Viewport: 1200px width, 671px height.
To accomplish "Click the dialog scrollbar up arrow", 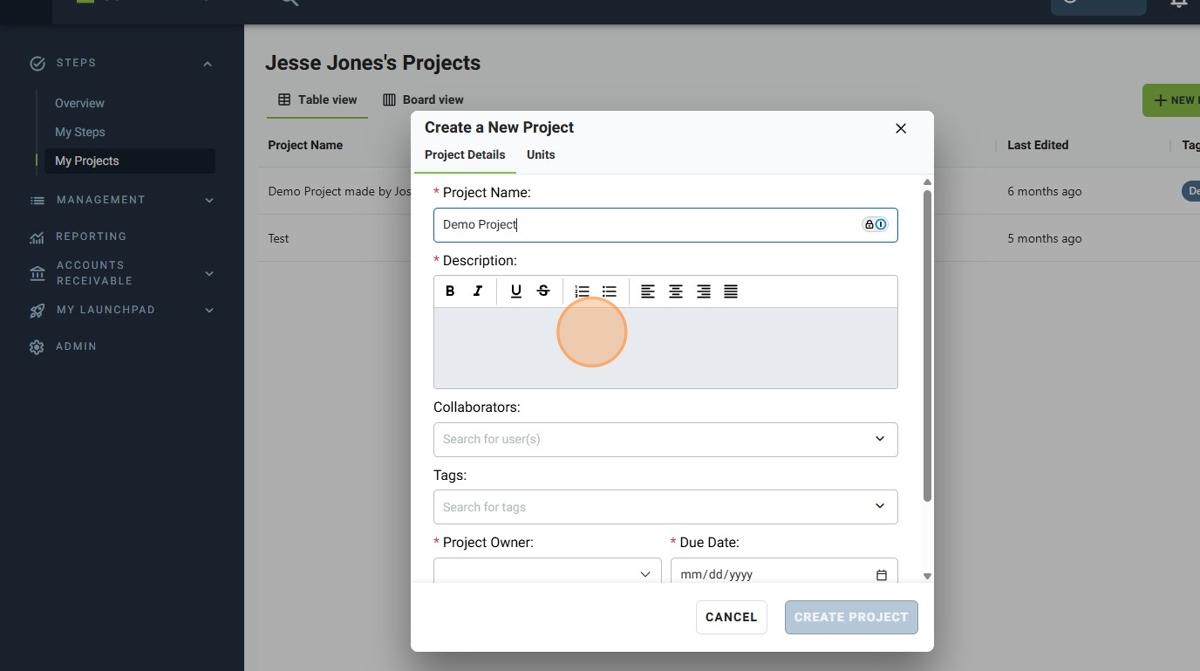I will click(927, 182).
